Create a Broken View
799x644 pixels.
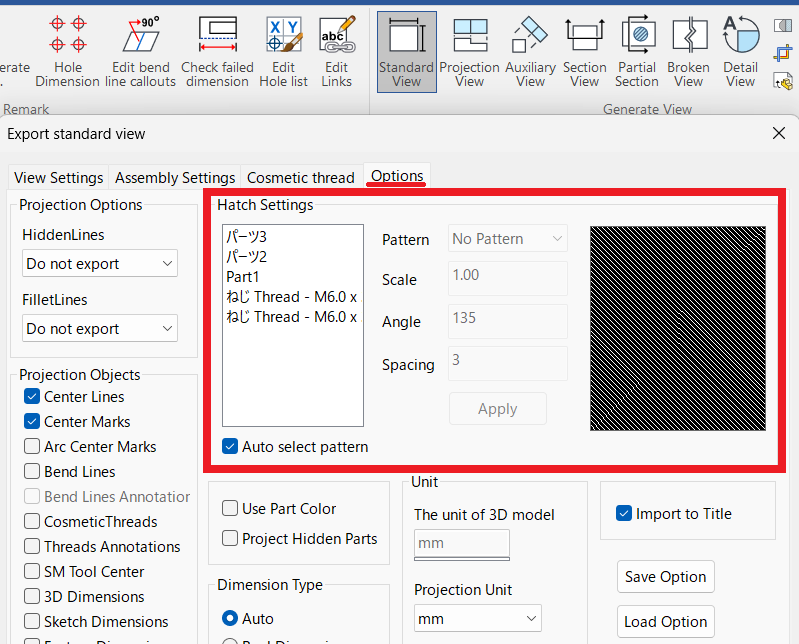pyautogui.click(x=688, y=51)
